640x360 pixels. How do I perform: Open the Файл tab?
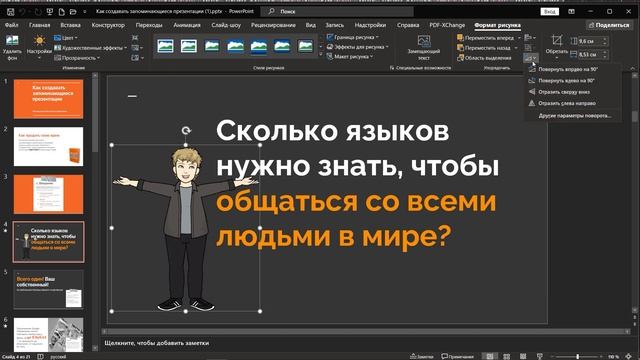click(11, 25)
